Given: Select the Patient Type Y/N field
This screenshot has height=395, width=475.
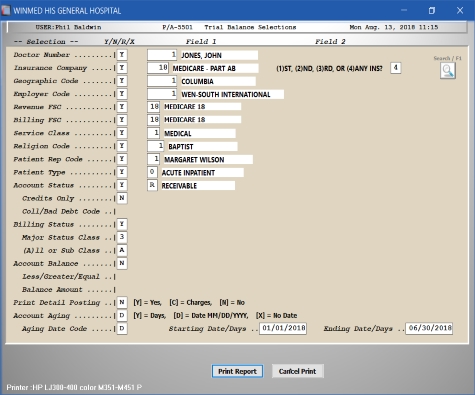Looking at the screenshot, I should (x=122, y=172).
